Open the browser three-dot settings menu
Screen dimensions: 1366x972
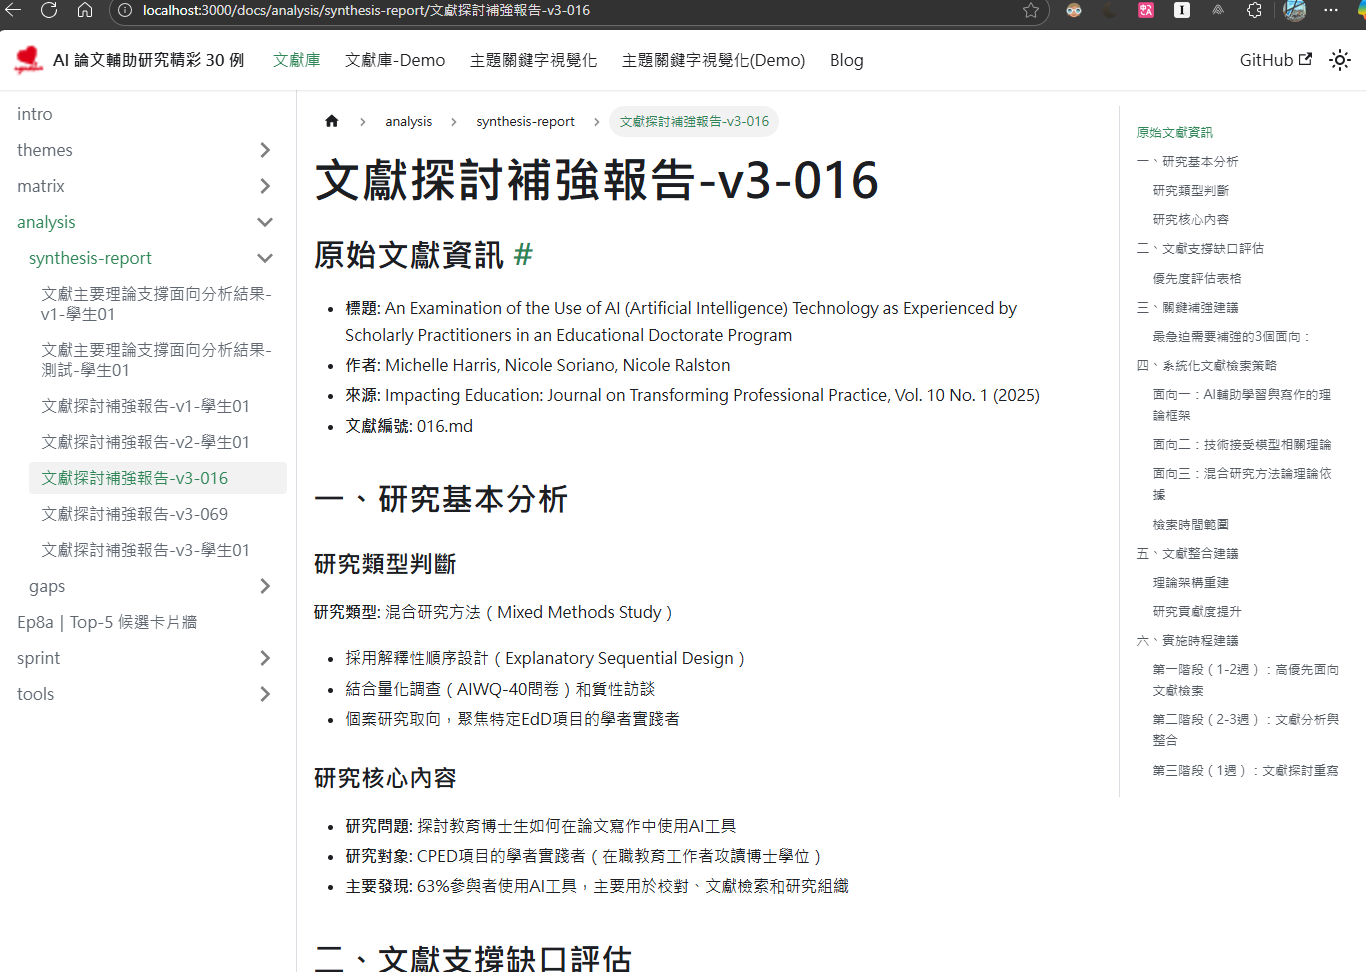(x=1330, y=10)
